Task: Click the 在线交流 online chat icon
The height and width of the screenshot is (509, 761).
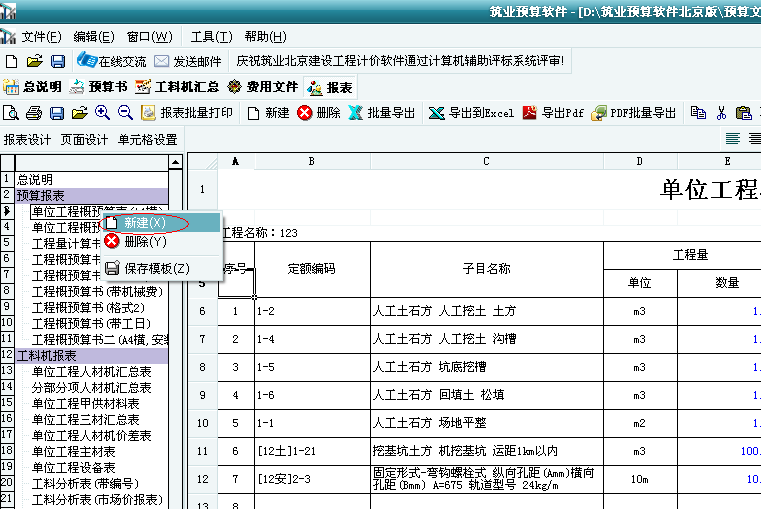Action: [x=87, y=61]
